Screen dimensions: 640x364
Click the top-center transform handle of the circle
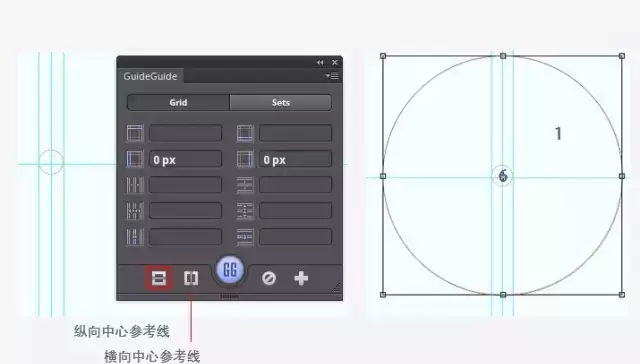click(x=503, y=56)
